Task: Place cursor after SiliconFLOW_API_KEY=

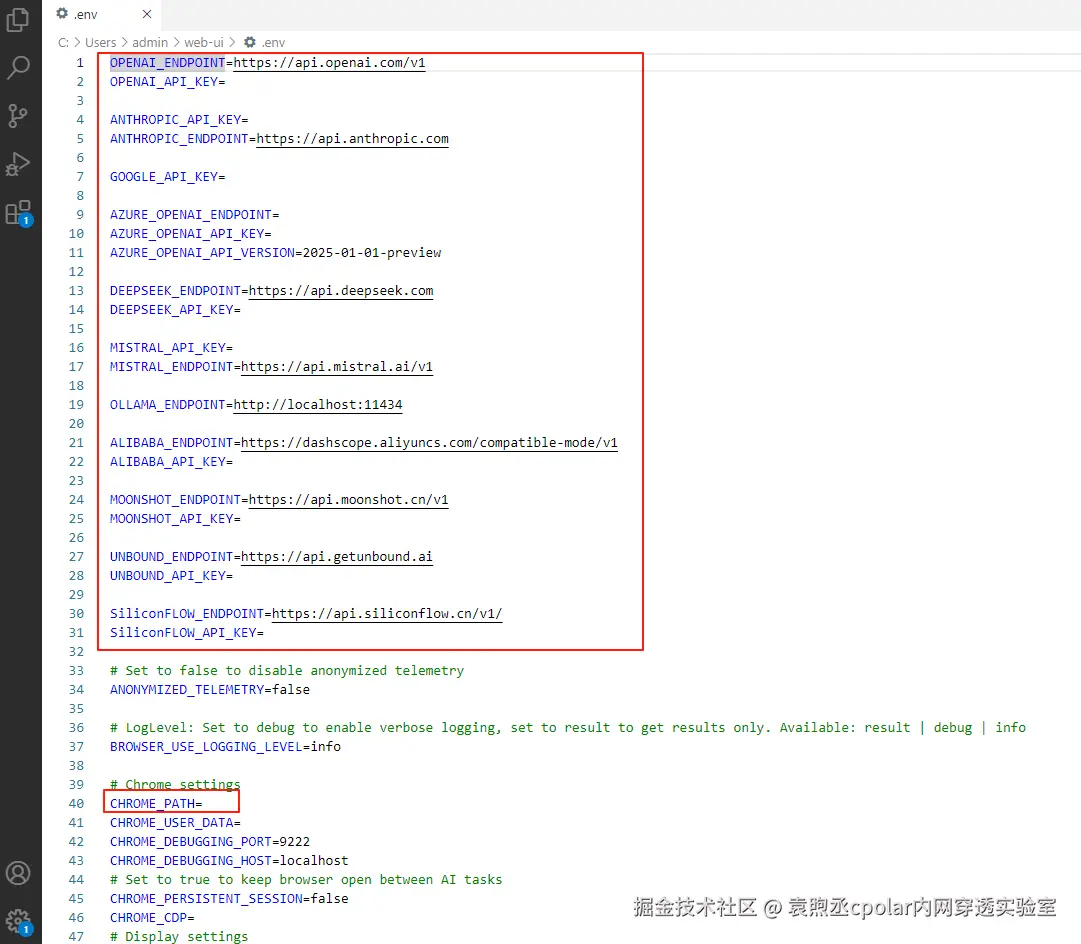Action: [x=265, y=632]
